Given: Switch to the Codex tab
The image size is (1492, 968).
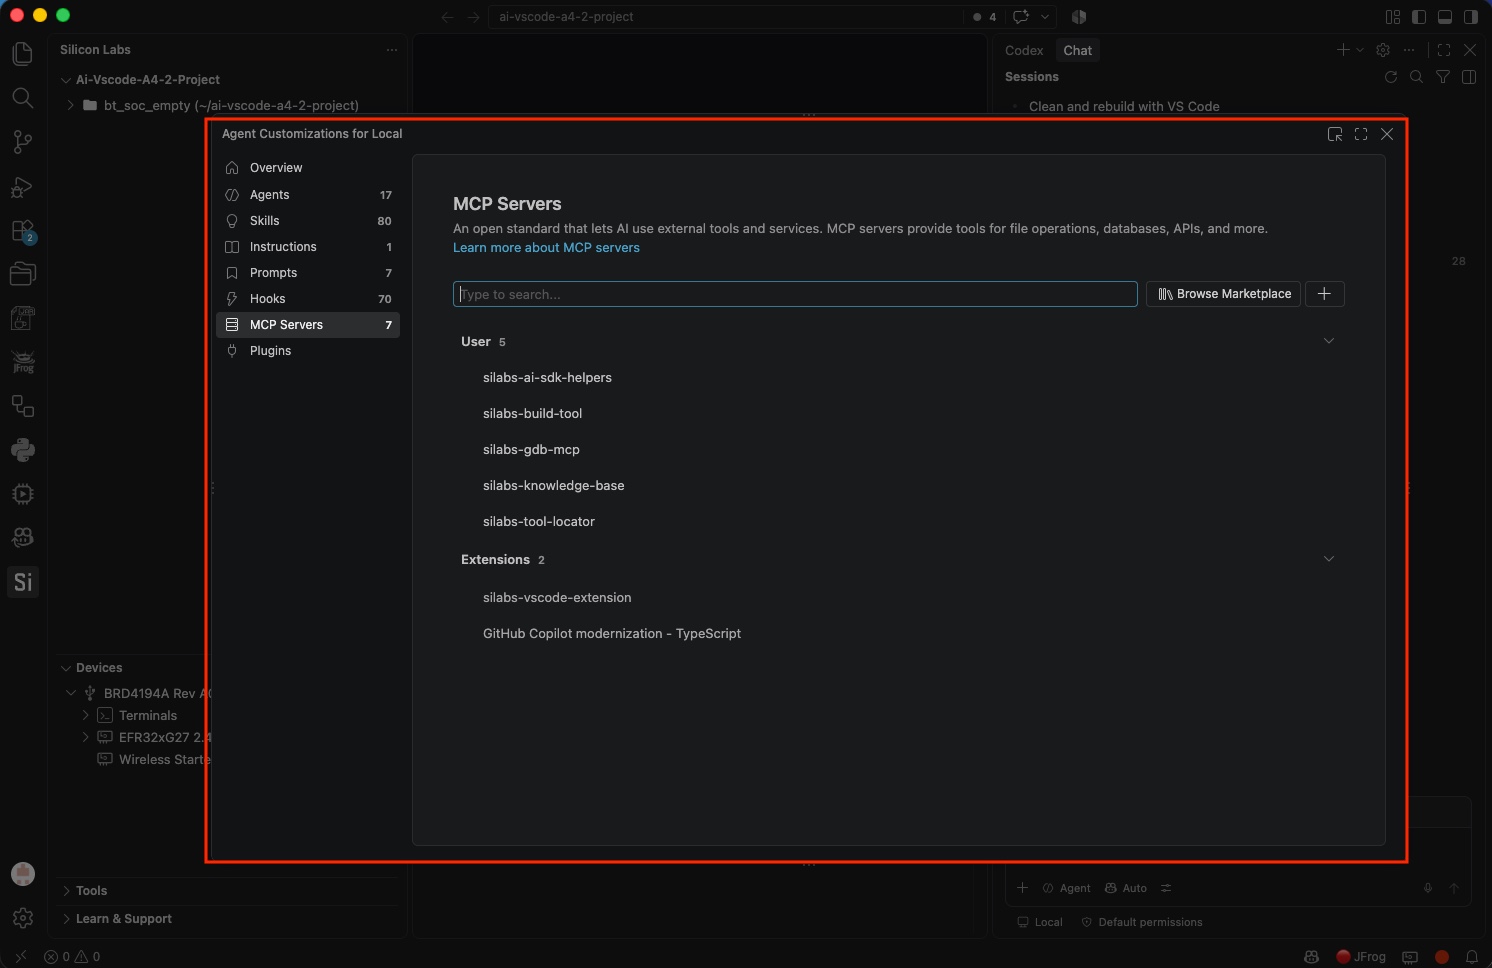Looking at the screenshot, I should (x=1024, y=50).
